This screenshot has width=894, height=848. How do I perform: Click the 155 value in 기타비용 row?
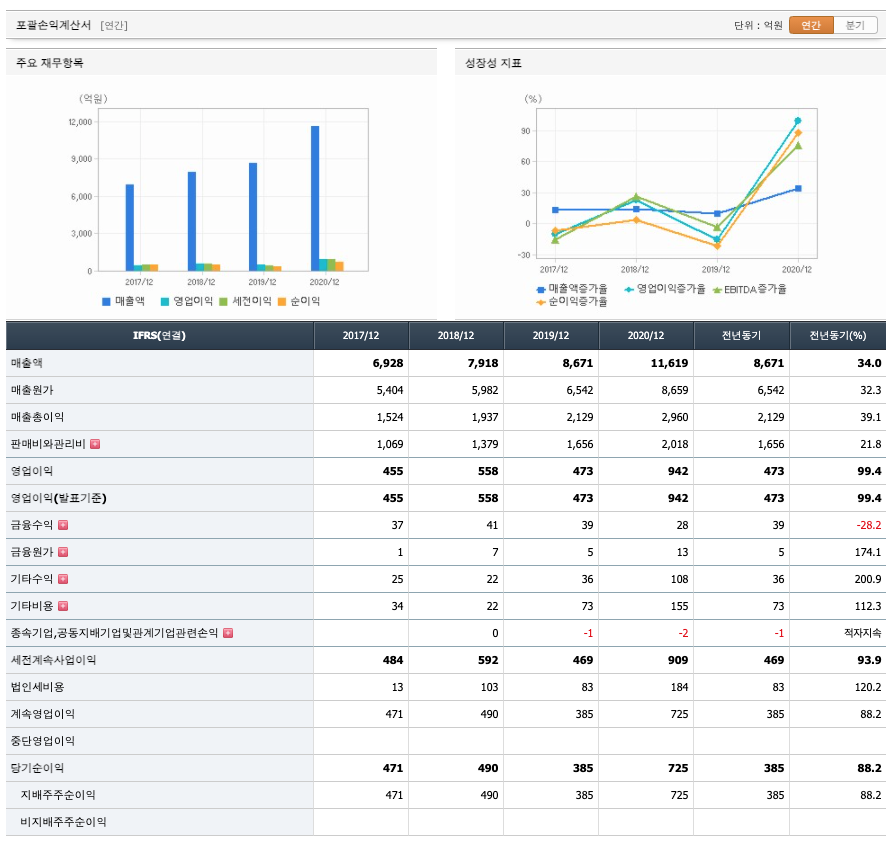(x=679, y=606)
